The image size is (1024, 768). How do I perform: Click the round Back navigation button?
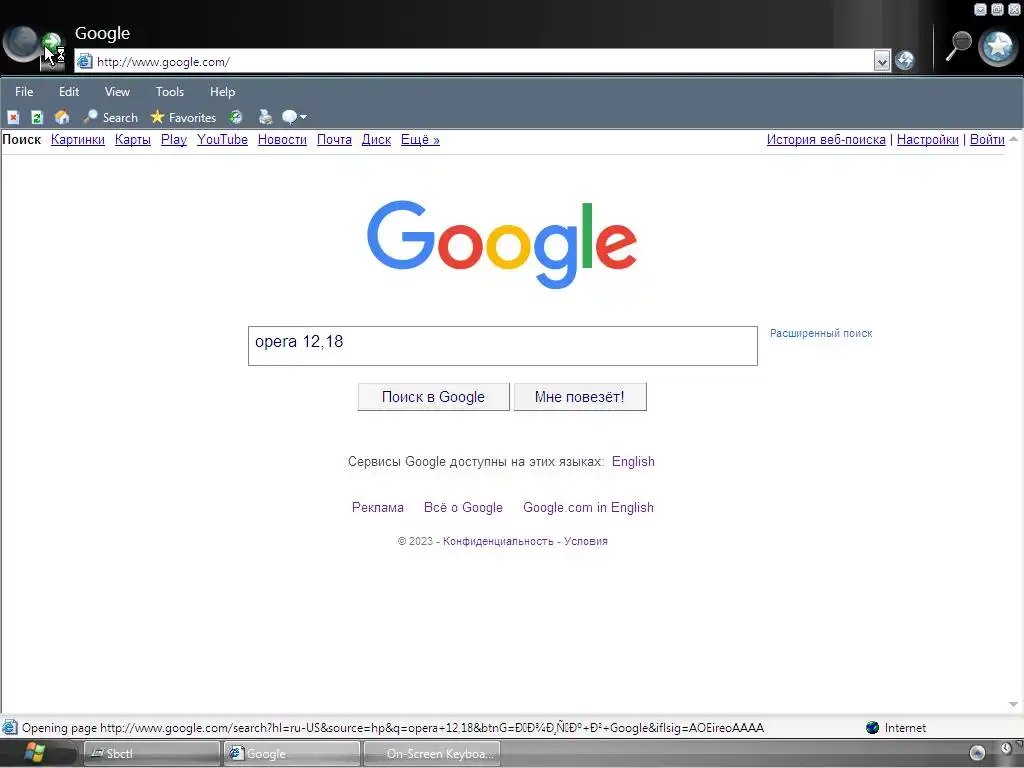pos(20,43)
